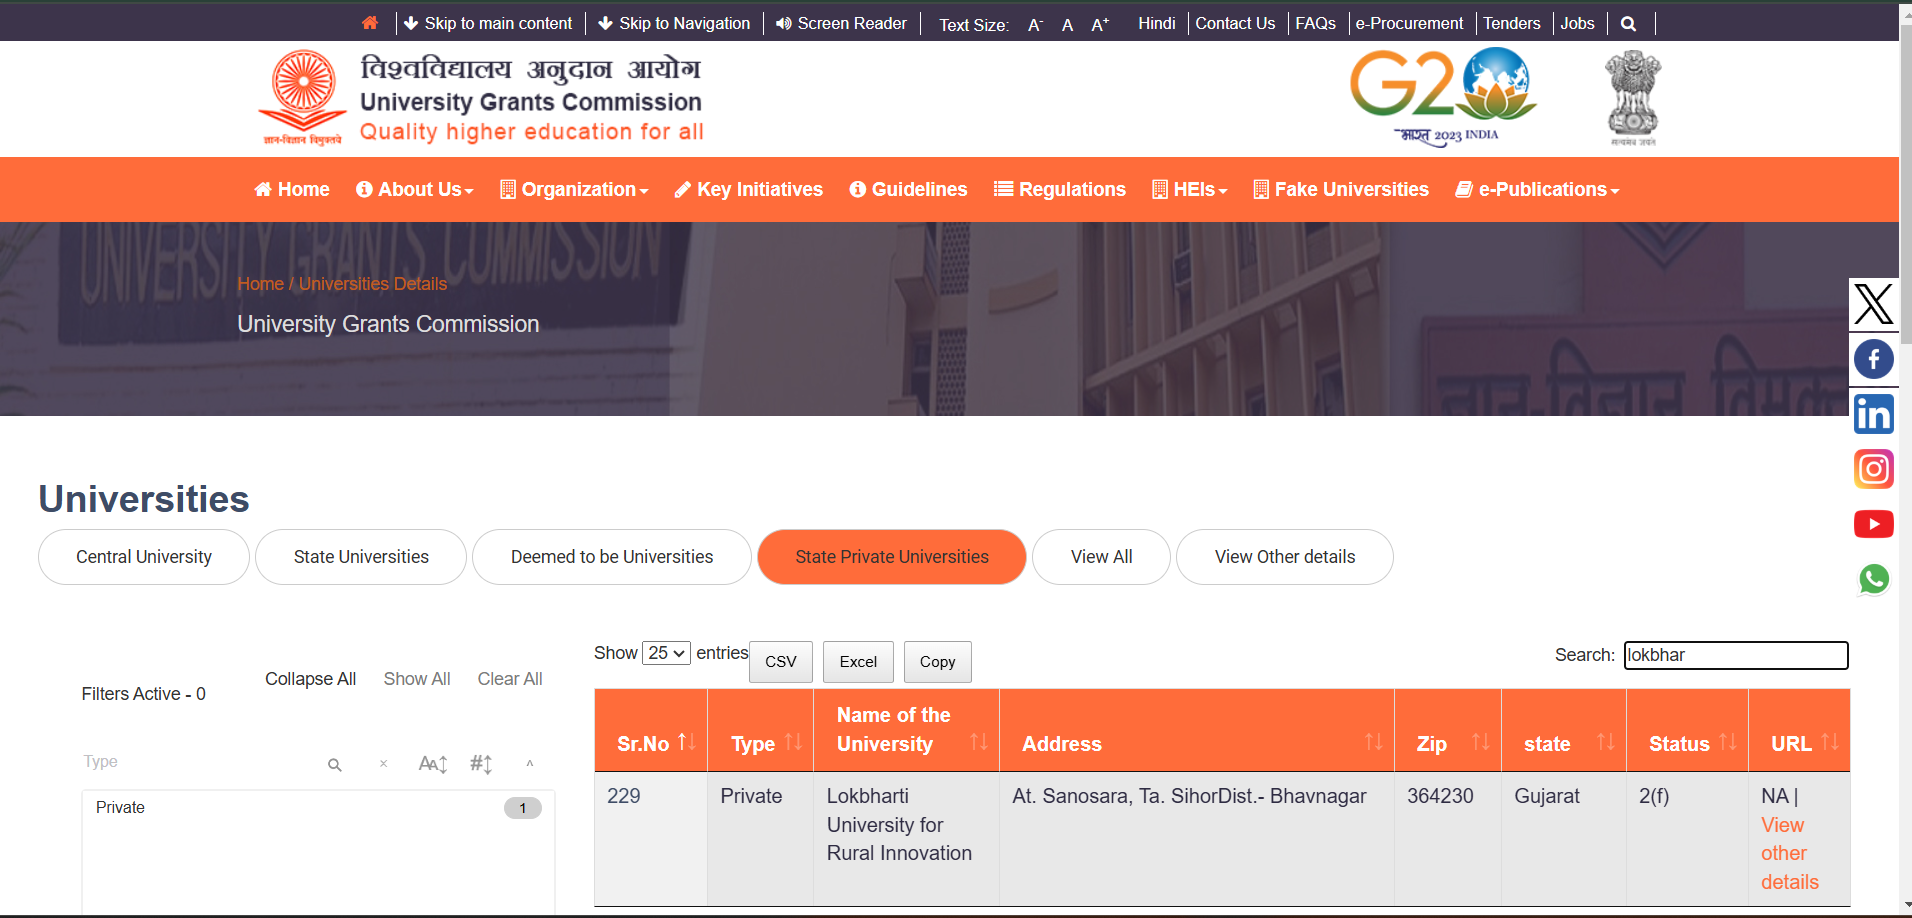The height and width of the screenshot is (918, 1912).
Task: Open the LinkedIn social icon
Action: [x=1873, y=414]
